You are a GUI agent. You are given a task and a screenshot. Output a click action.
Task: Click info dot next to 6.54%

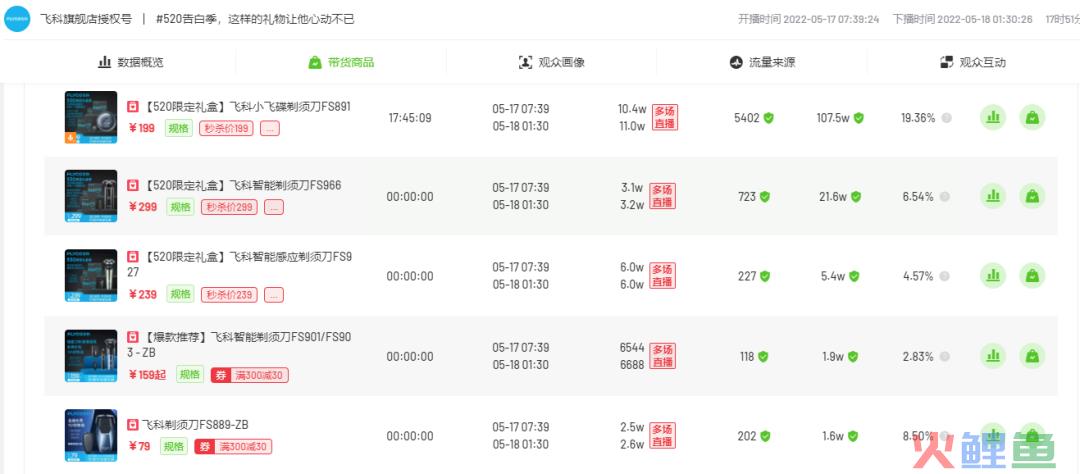coord(944,197)
